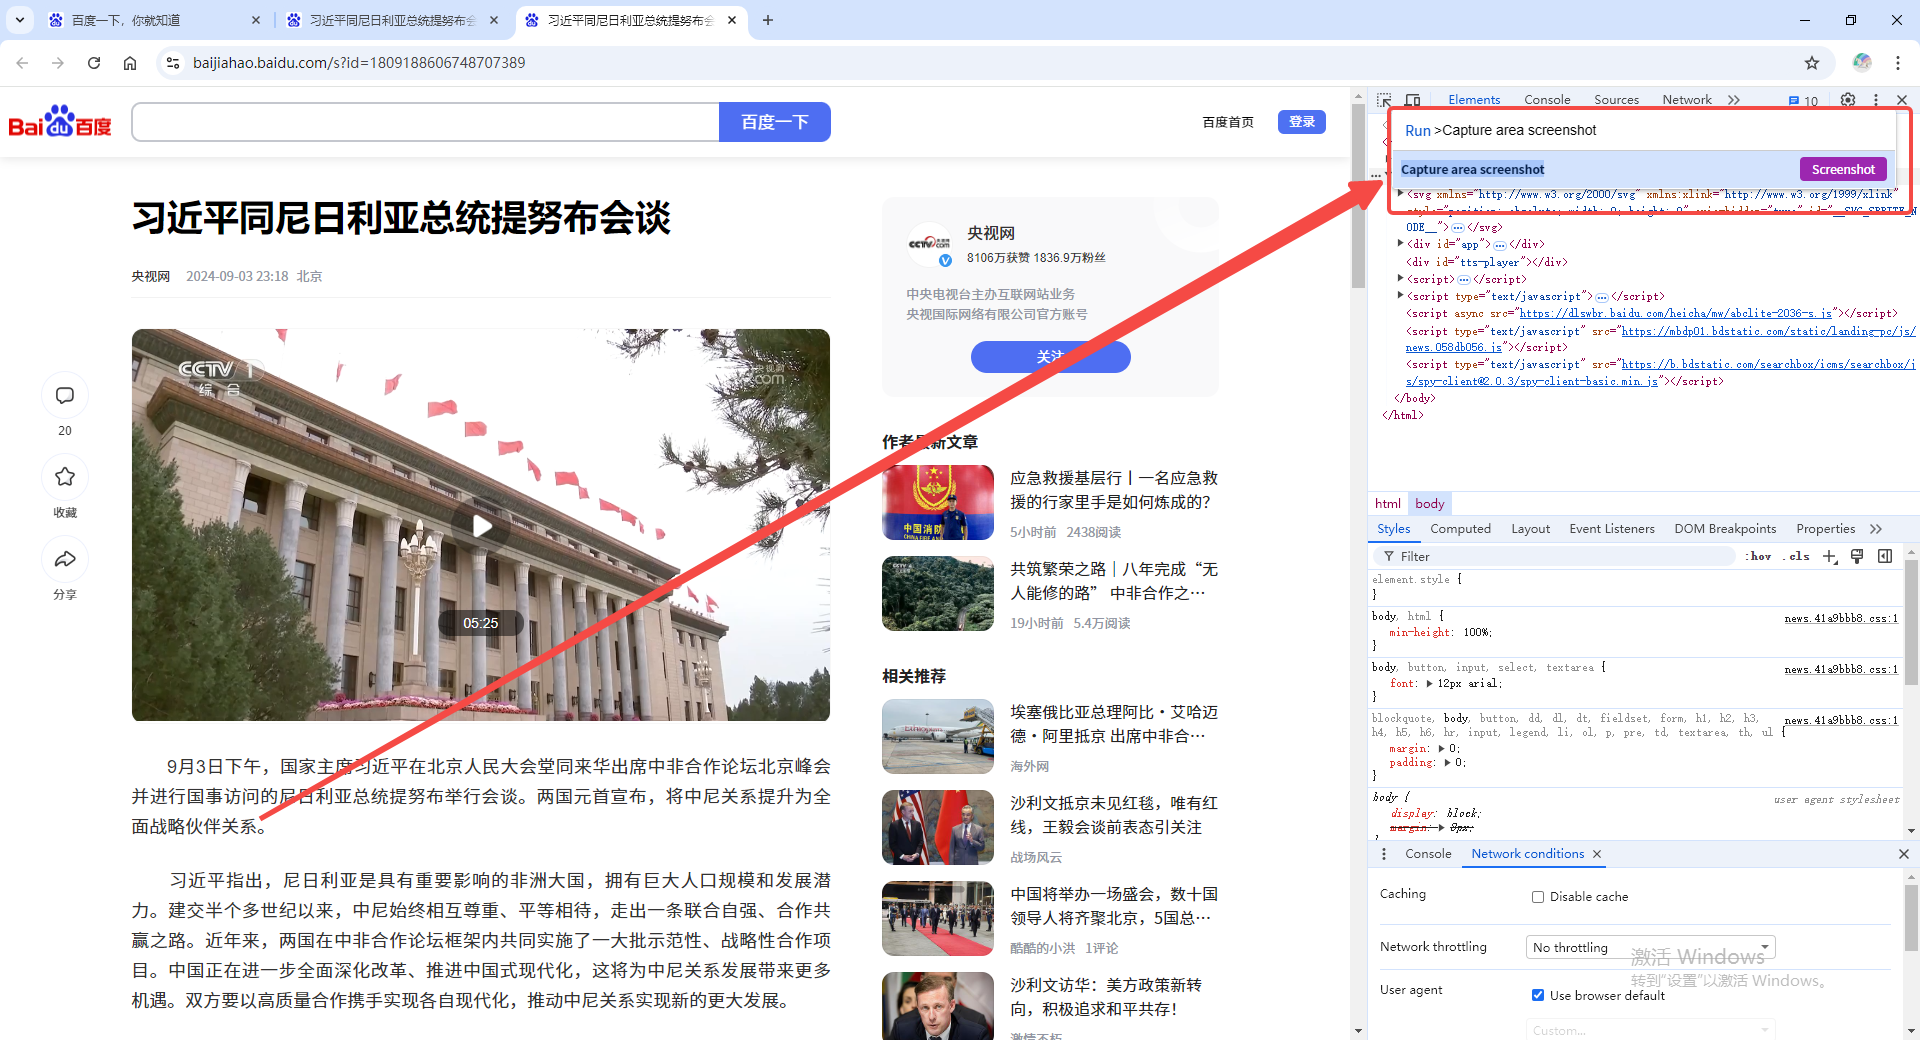Image resolution: width=1920 pixels, height=1040 pixels.
Task: Close the DevTools panel
Action: (x=1902, y=100)
